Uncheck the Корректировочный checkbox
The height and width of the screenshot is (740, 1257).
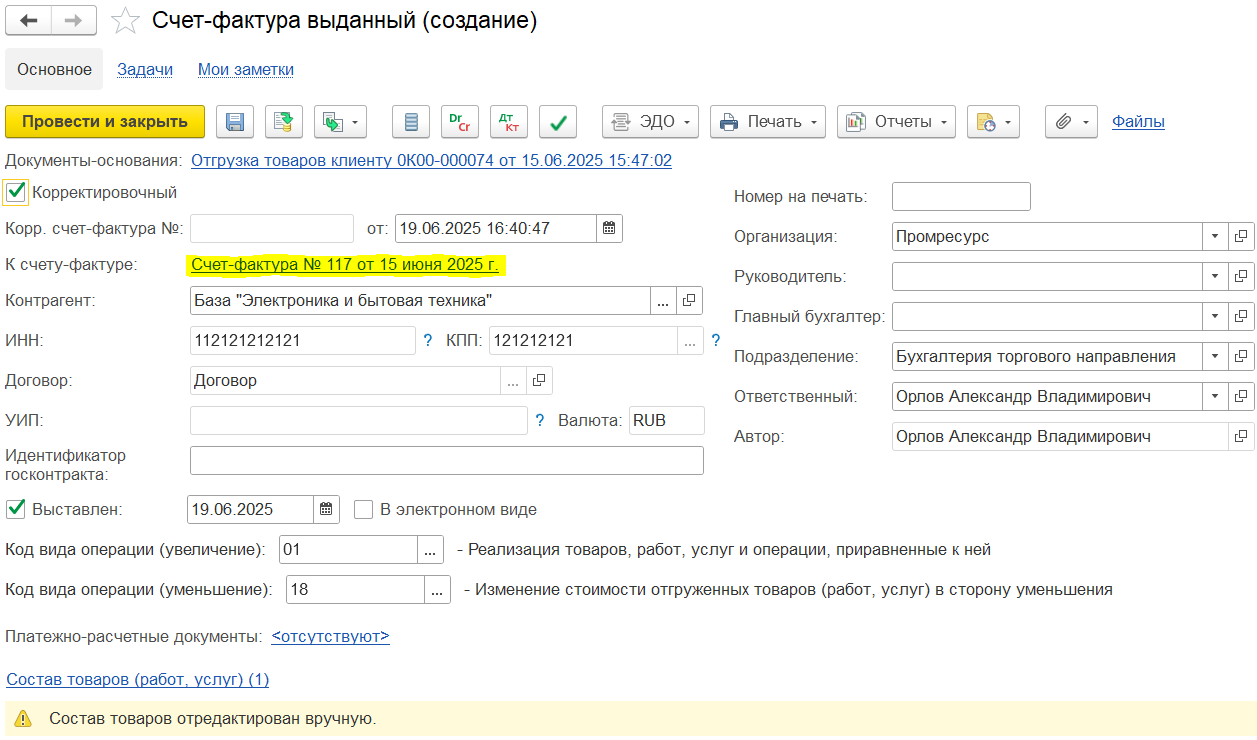pos(16,192)
